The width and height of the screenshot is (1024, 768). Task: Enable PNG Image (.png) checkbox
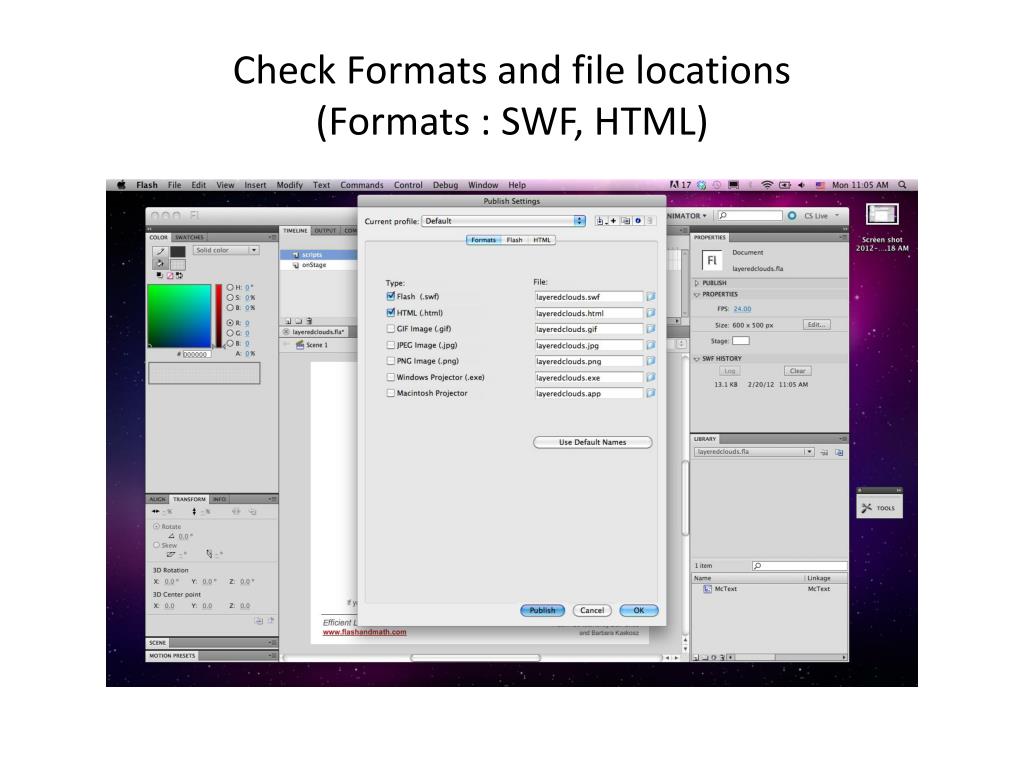pos(391,360)
